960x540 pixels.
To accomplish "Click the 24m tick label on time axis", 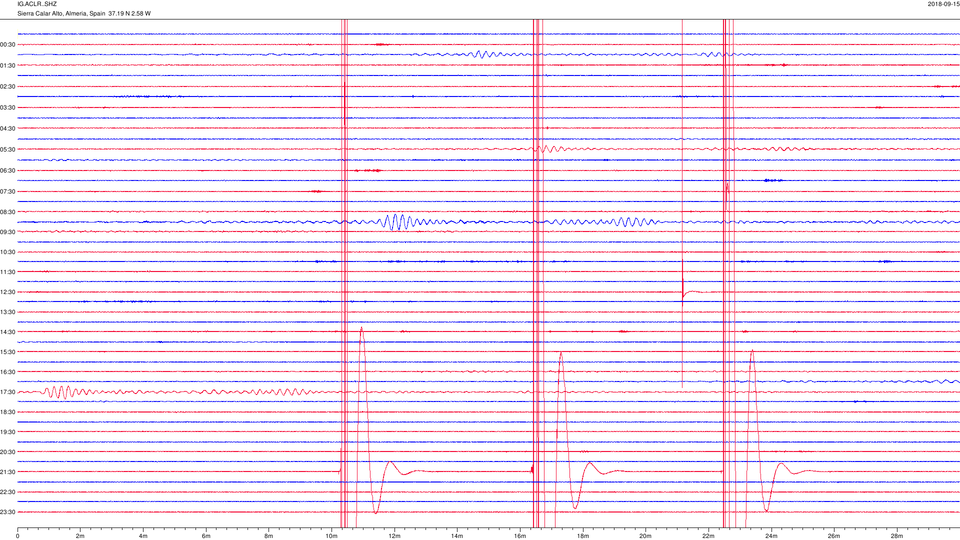I will click(771, 536).
